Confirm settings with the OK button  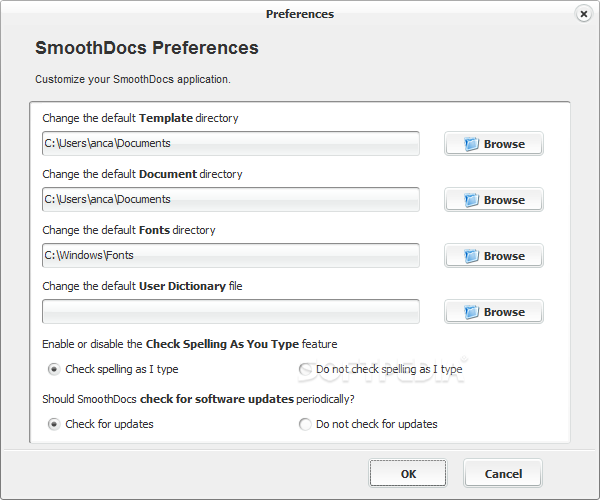pyautogui.click(x=408, y=474)
